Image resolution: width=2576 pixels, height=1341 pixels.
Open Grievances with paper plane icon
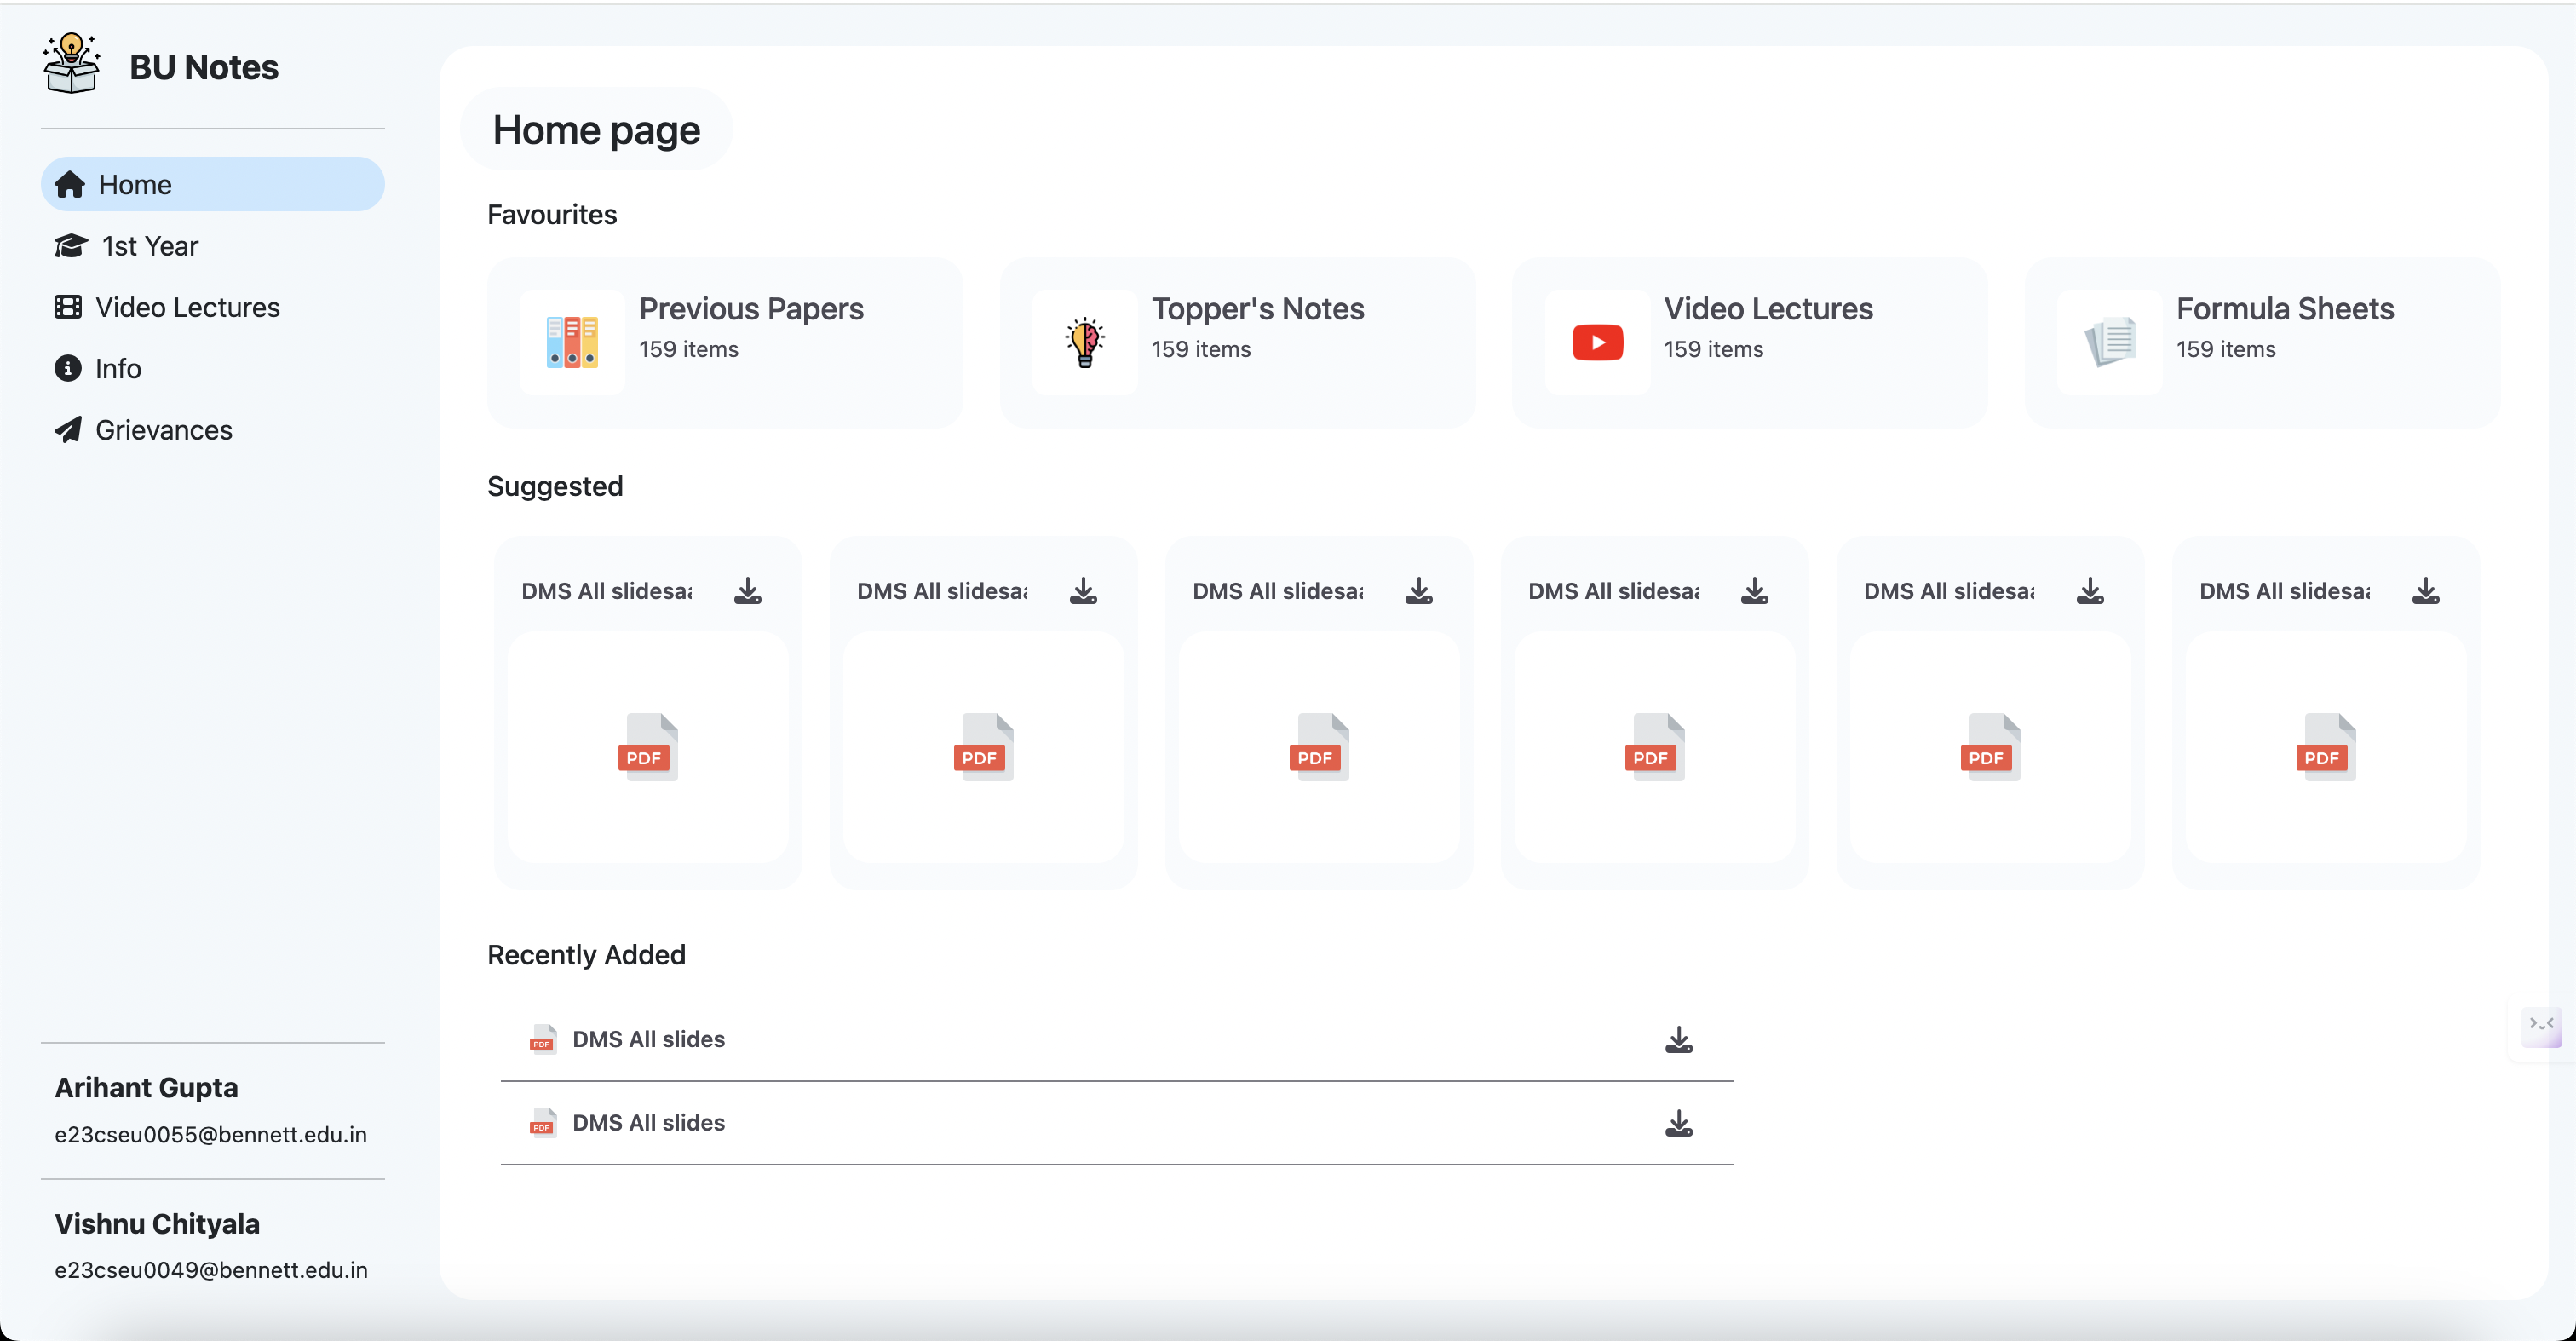pyautogui.click(x=163, y=430)
